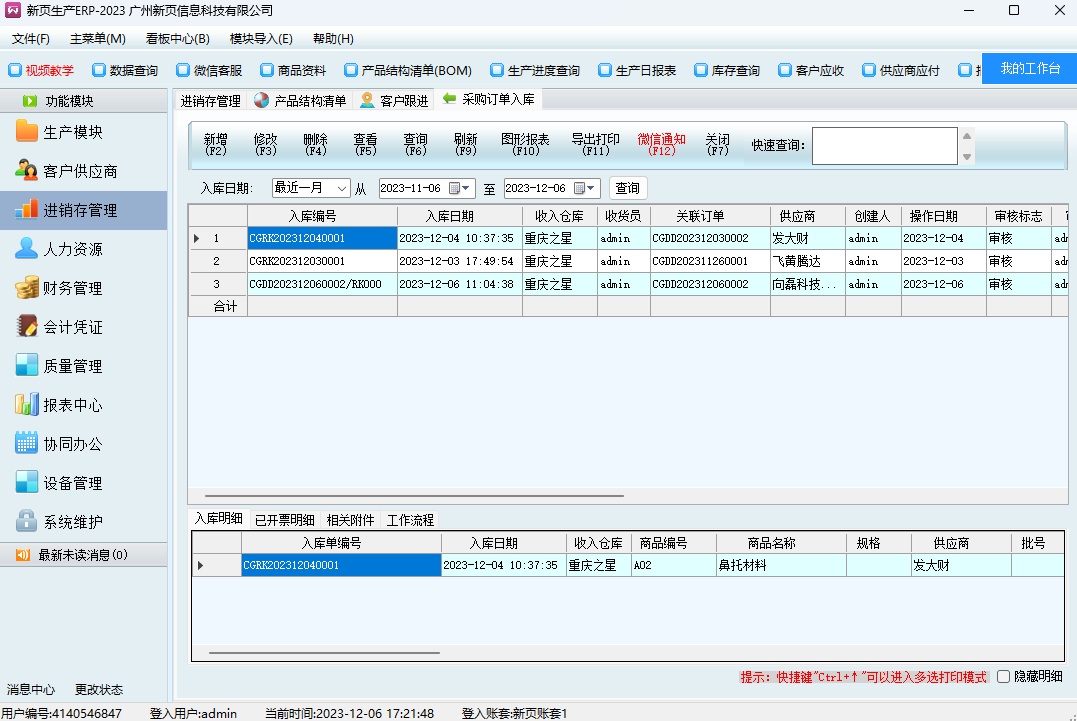Select row with CGRK202312030001
Image resolution: width=1077 pixels, height=721 pixels.
[x=628, y=261]
